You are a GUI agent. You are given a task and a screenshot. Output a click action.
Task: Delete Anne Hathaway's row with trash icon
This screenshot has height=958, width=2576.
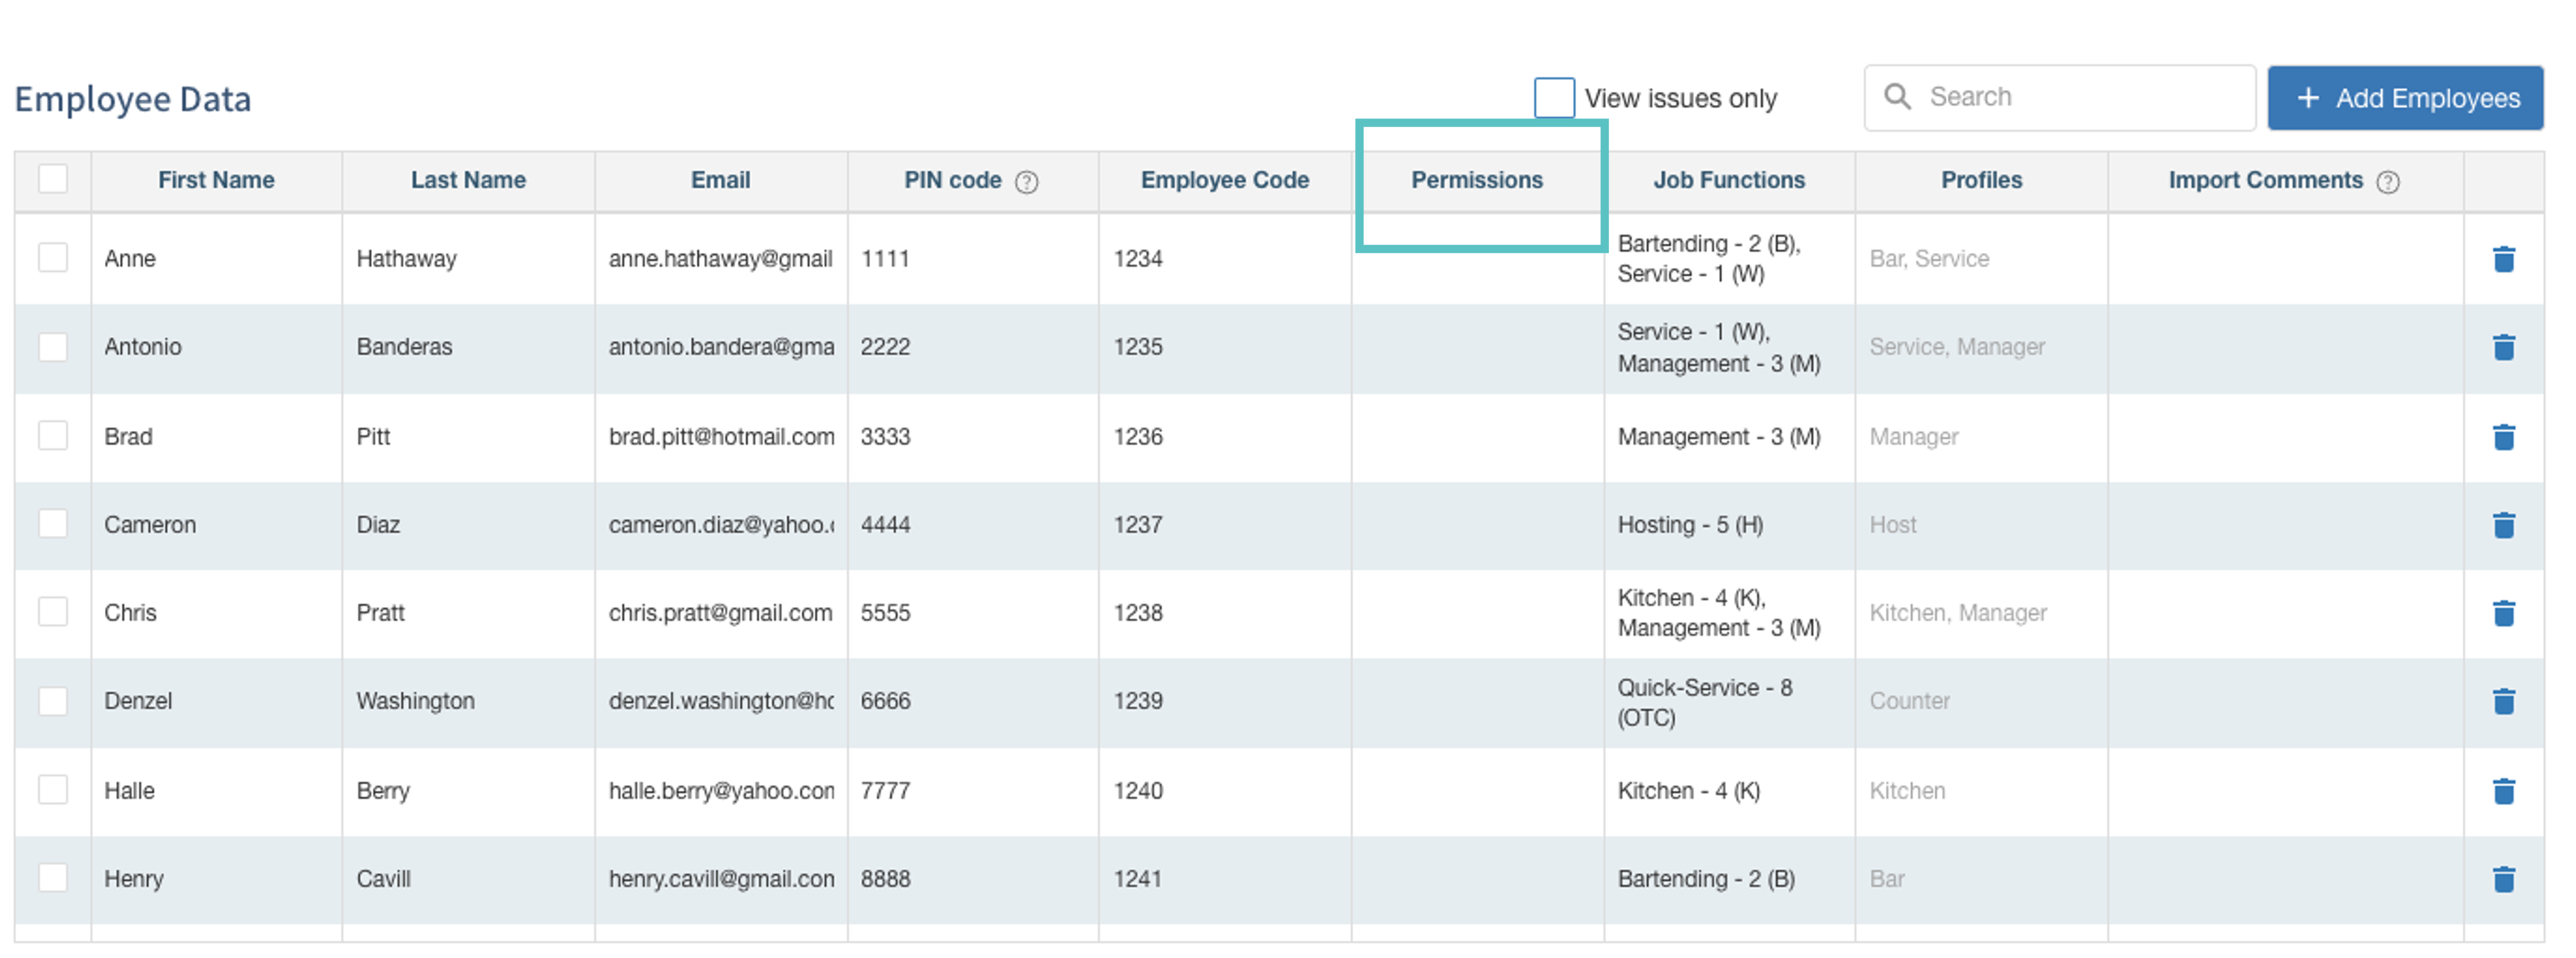(x=2503, y=259)
